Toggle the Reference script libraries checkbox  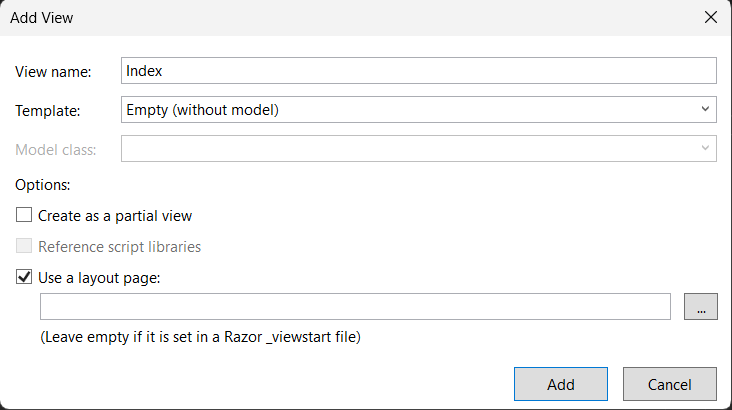(x=24, y=246)
